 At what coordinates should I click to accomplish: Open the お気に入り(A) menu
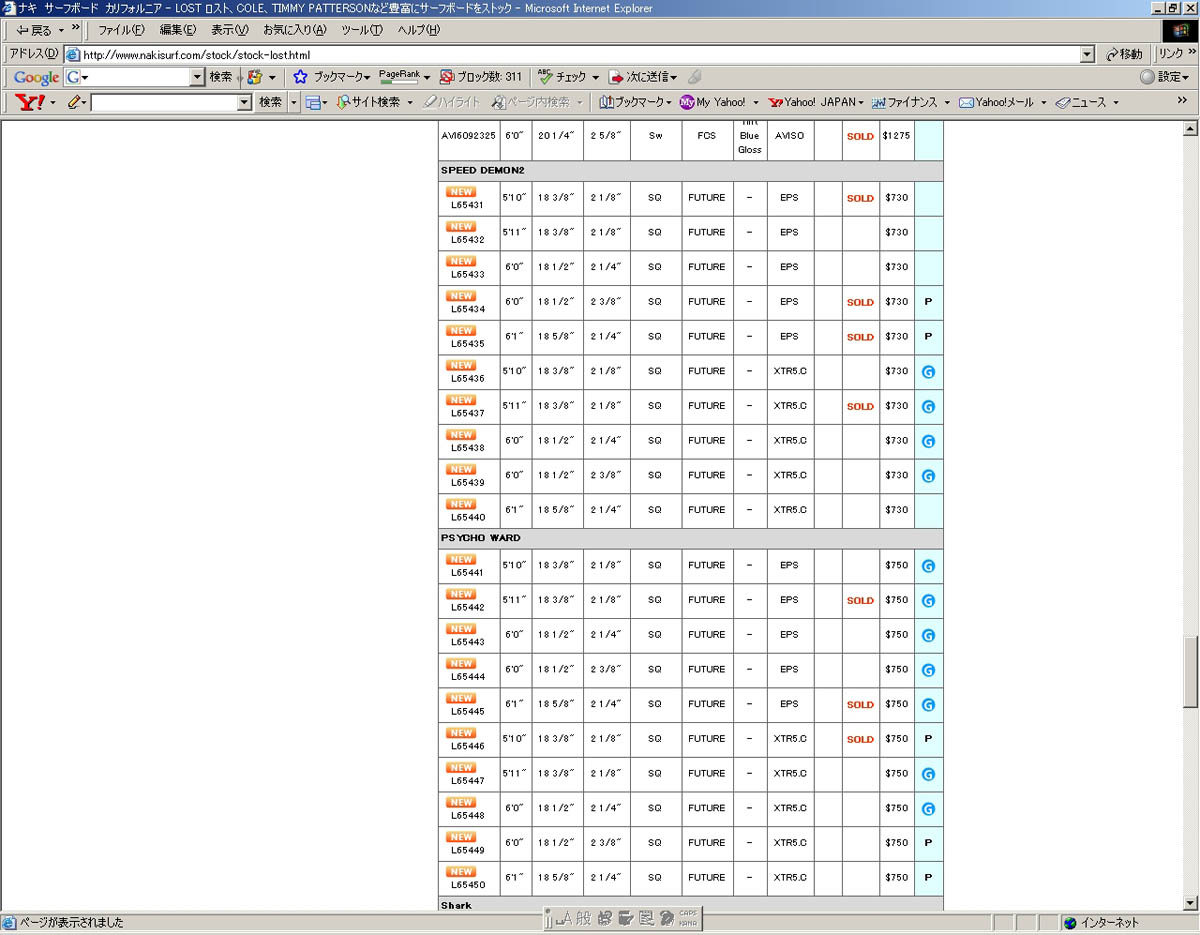click(294, 30)
